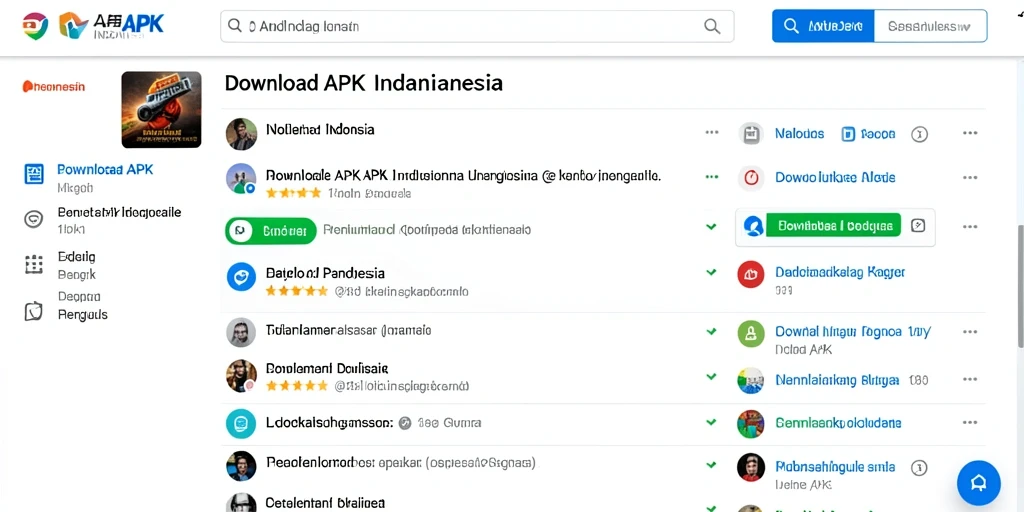Expand the green chevron of "Tulanlameralsasar" row
The width and height of the screenshot is (1024, 512).
pos(711,331)
